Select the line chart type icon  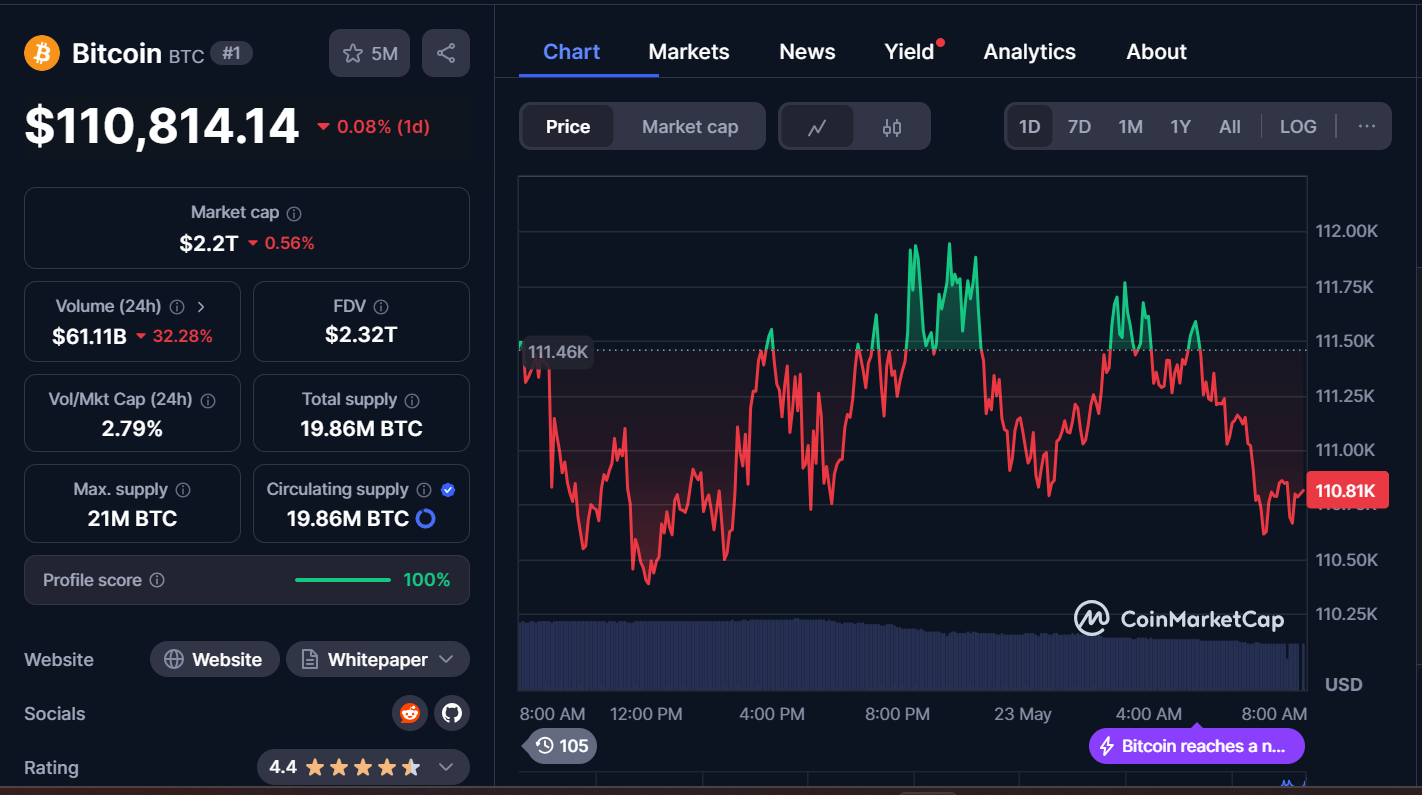pos(817,127)
